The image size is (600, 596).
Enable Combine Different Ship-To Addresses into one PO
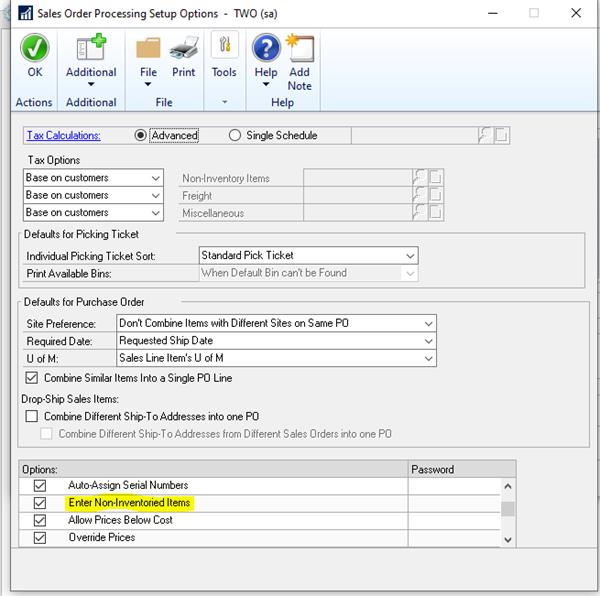(x=32, y=416)
